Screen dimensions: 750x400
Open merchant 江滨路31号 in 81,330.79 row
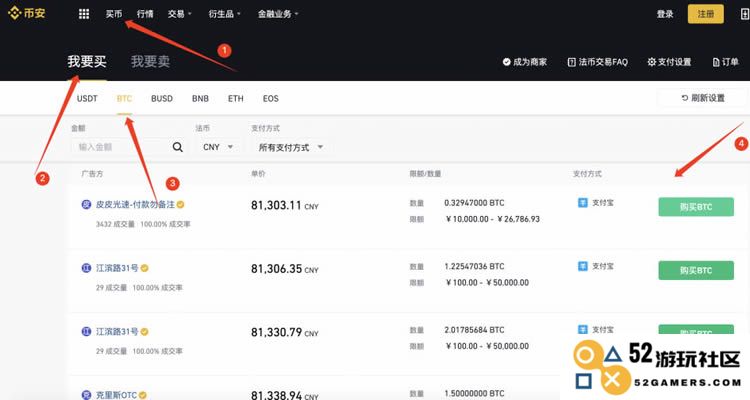(117, 332)
